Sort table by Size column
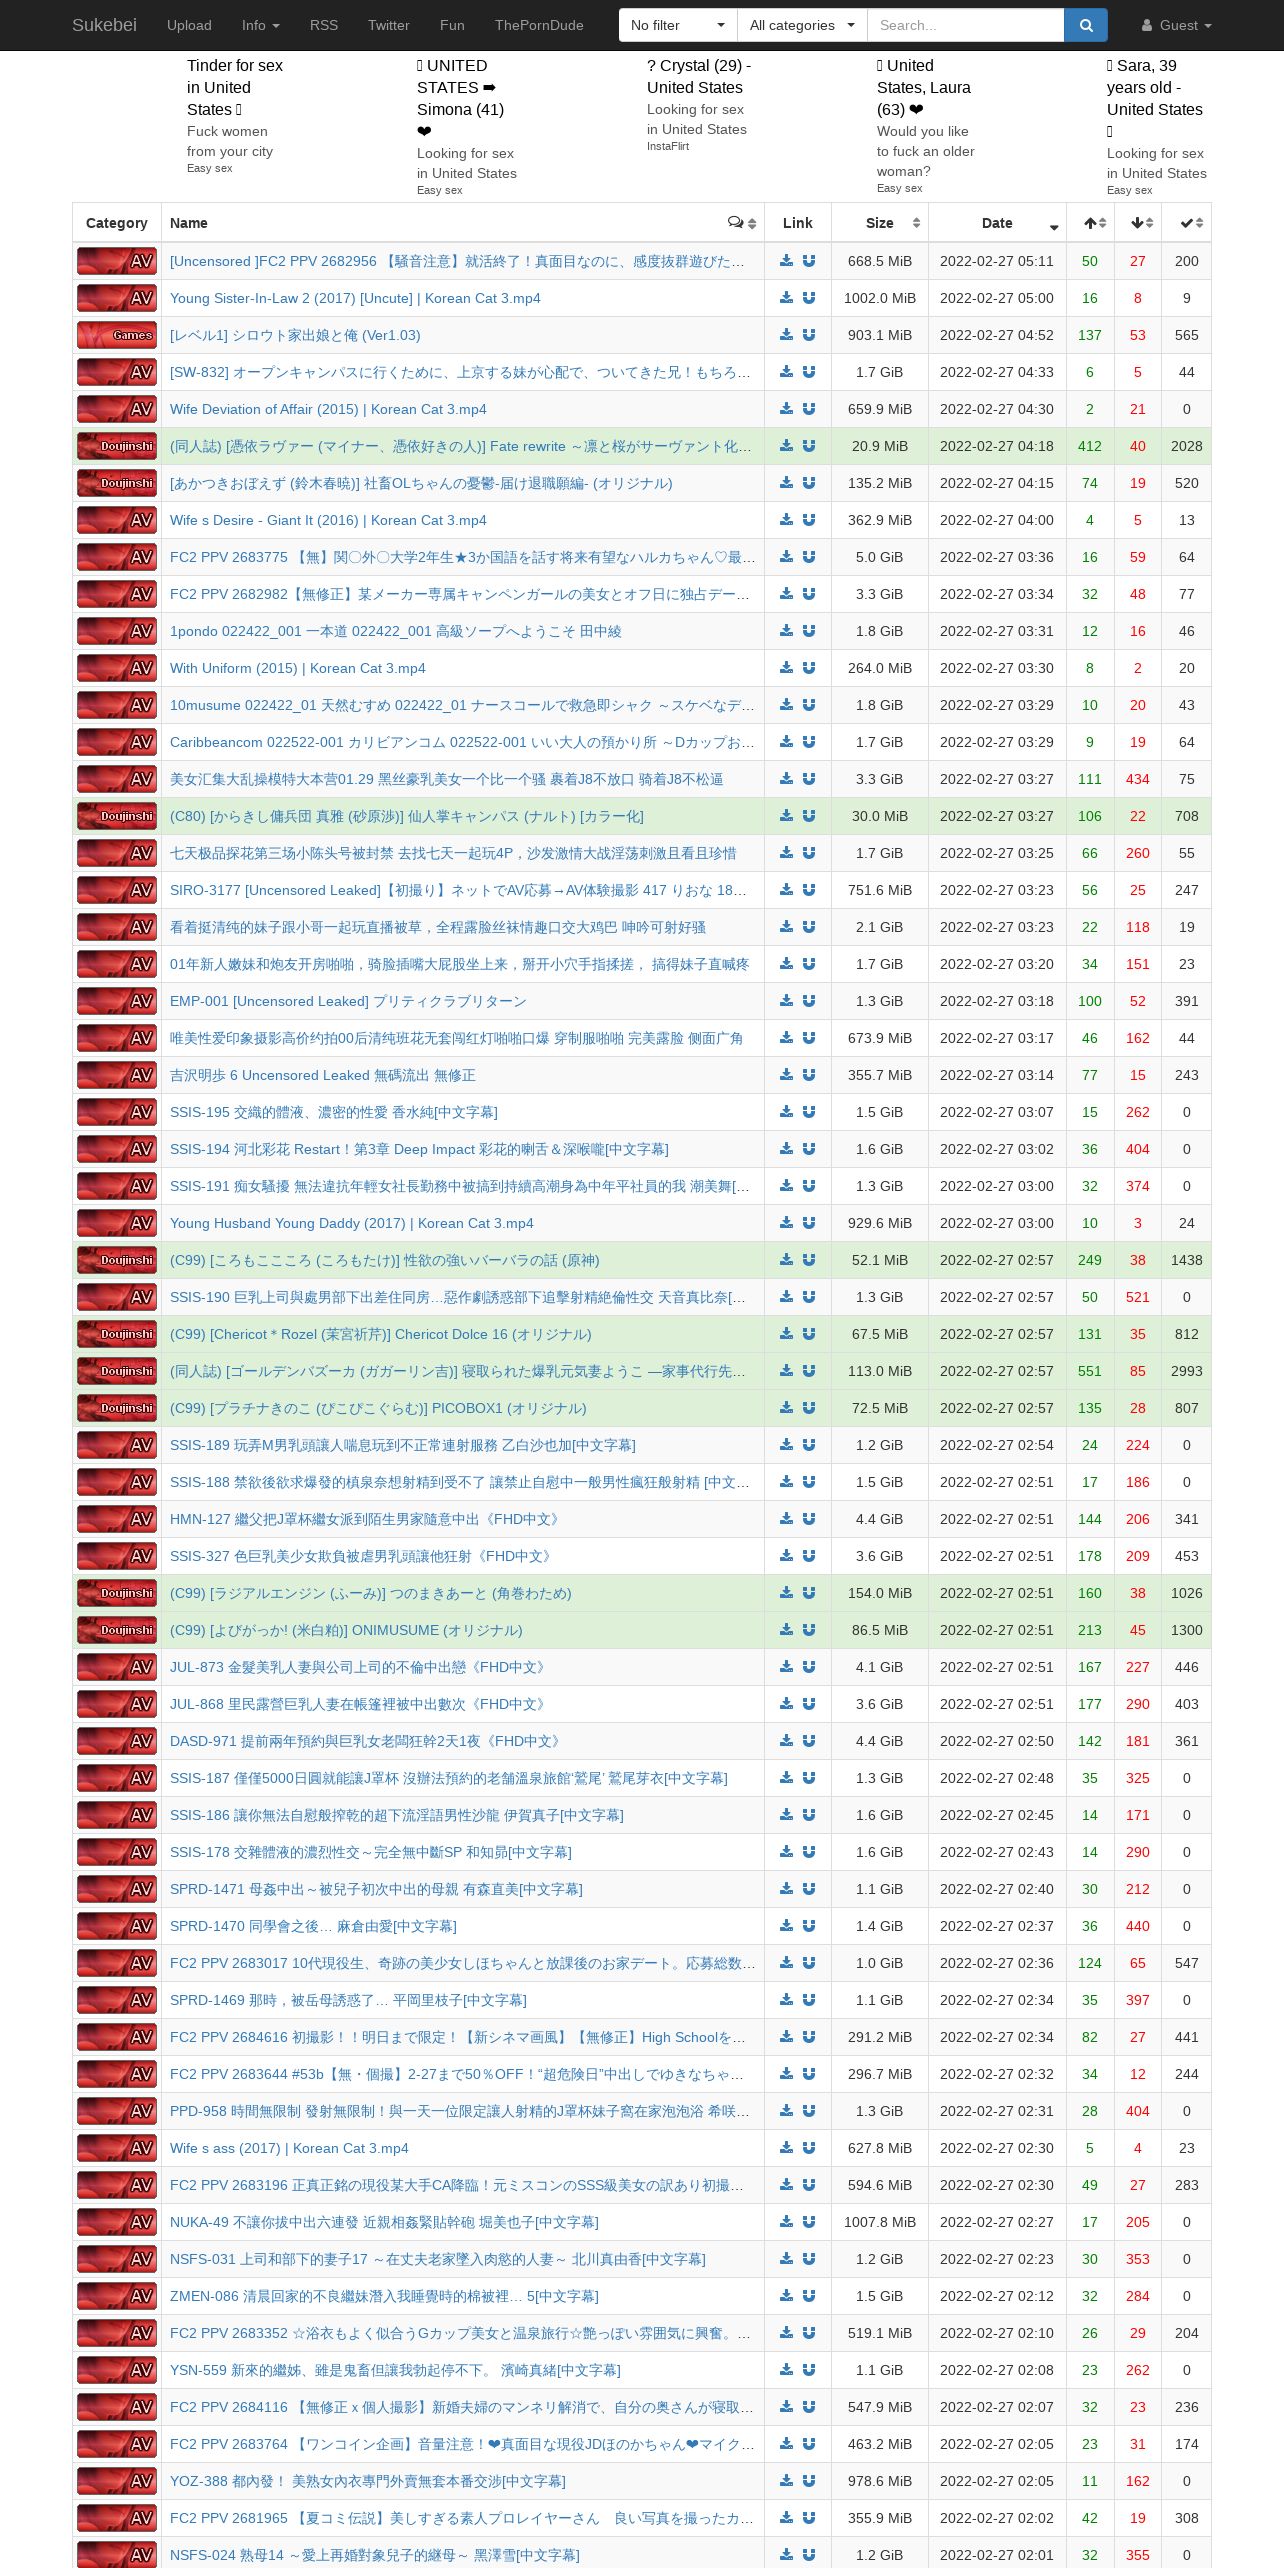The image size is (1284, 2568). pos(880,223)
